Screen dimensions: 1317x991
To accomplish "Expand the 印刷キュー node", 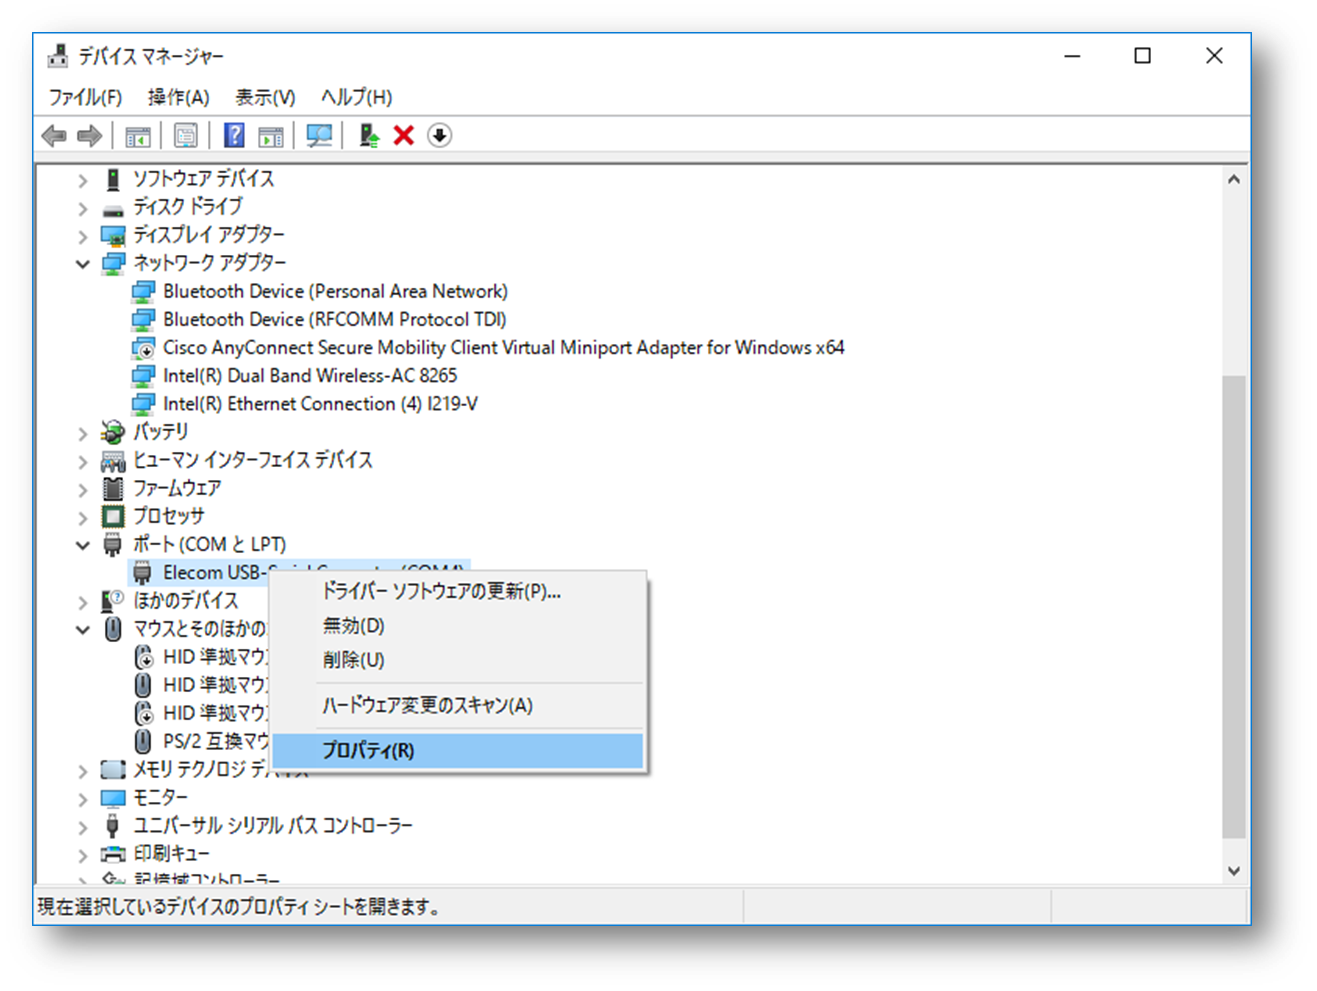I will point(83,854).
